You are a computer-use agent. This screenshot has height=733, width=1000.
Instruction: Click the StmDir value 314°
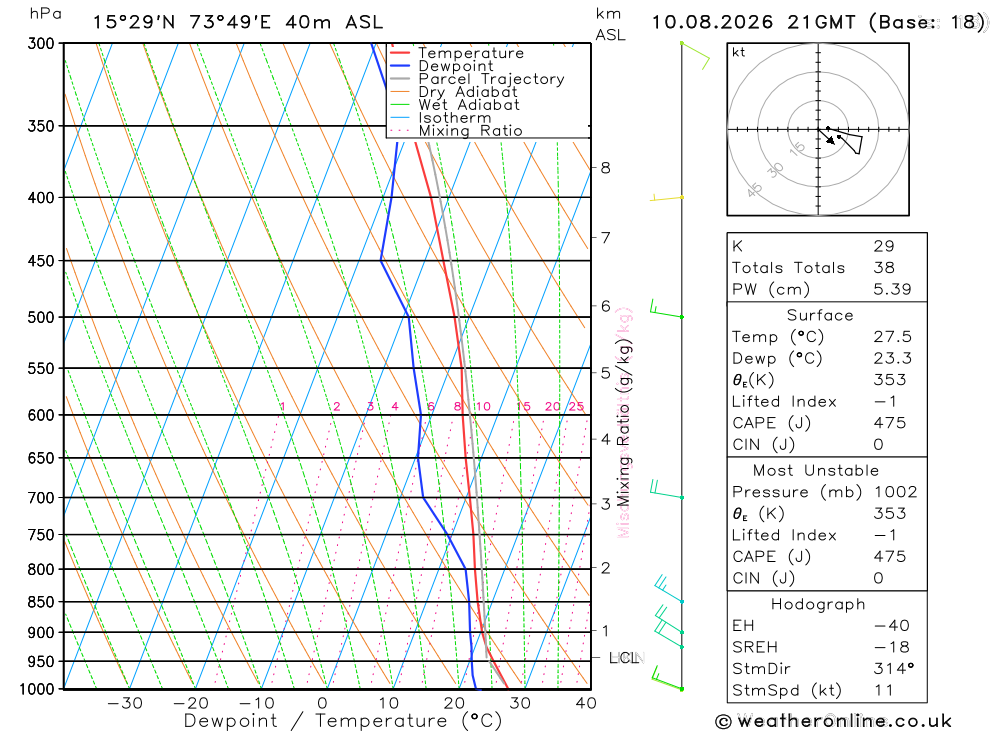point(893,669)
